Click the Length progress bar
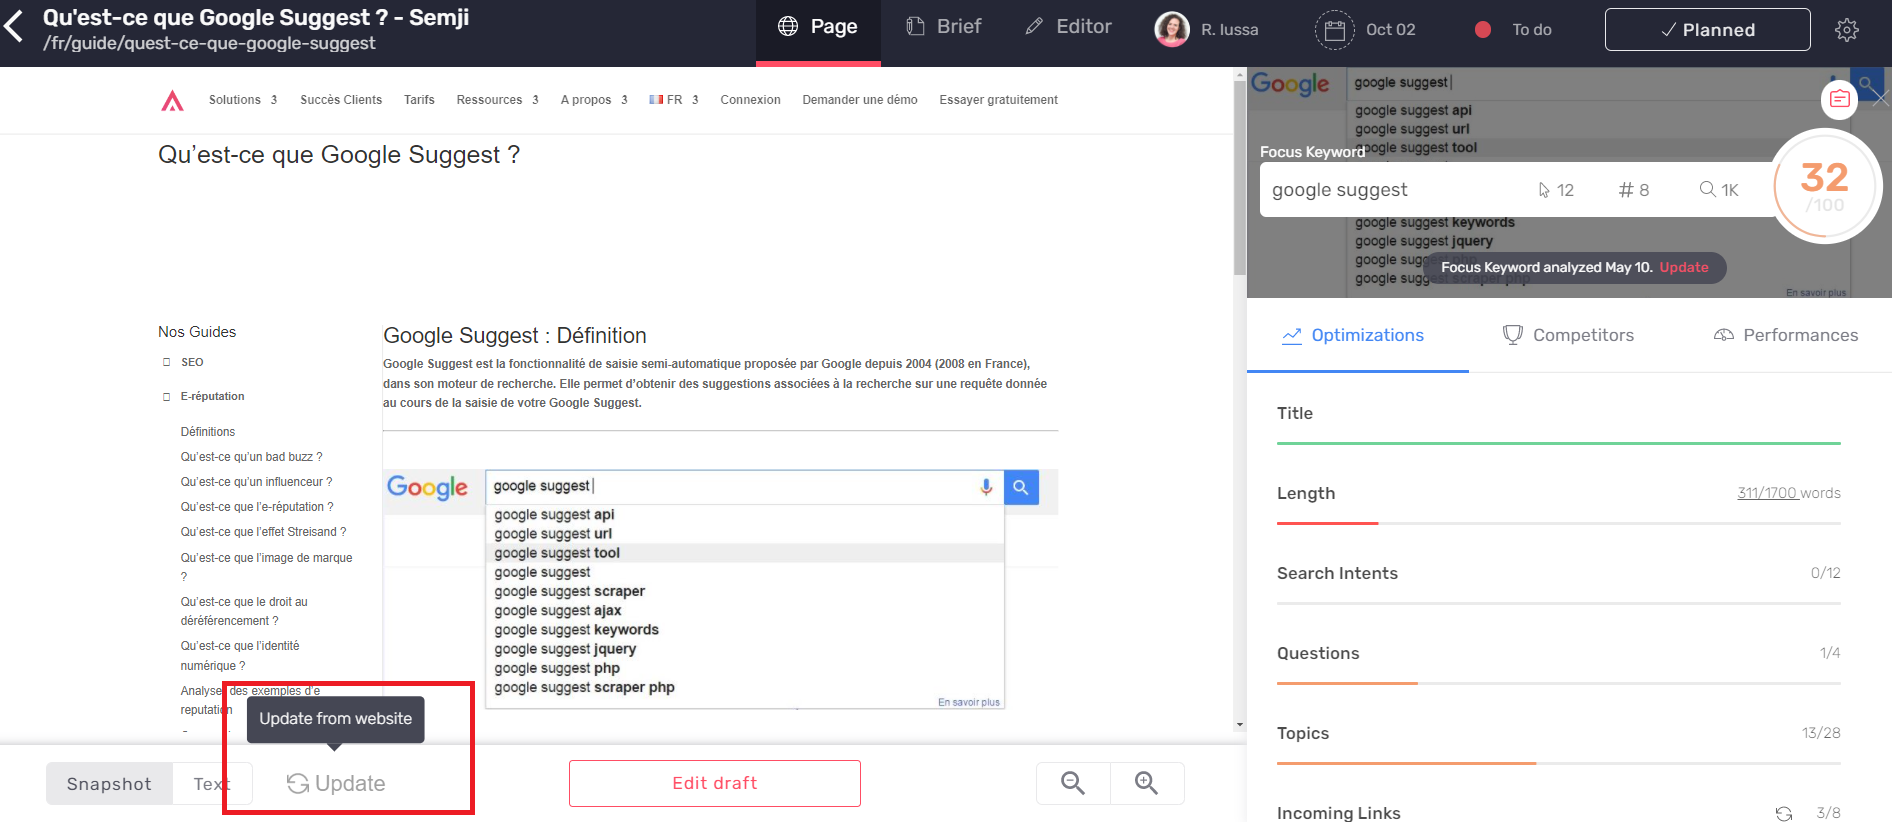Screen dimensions: 1892x822 pos(1558,523)
